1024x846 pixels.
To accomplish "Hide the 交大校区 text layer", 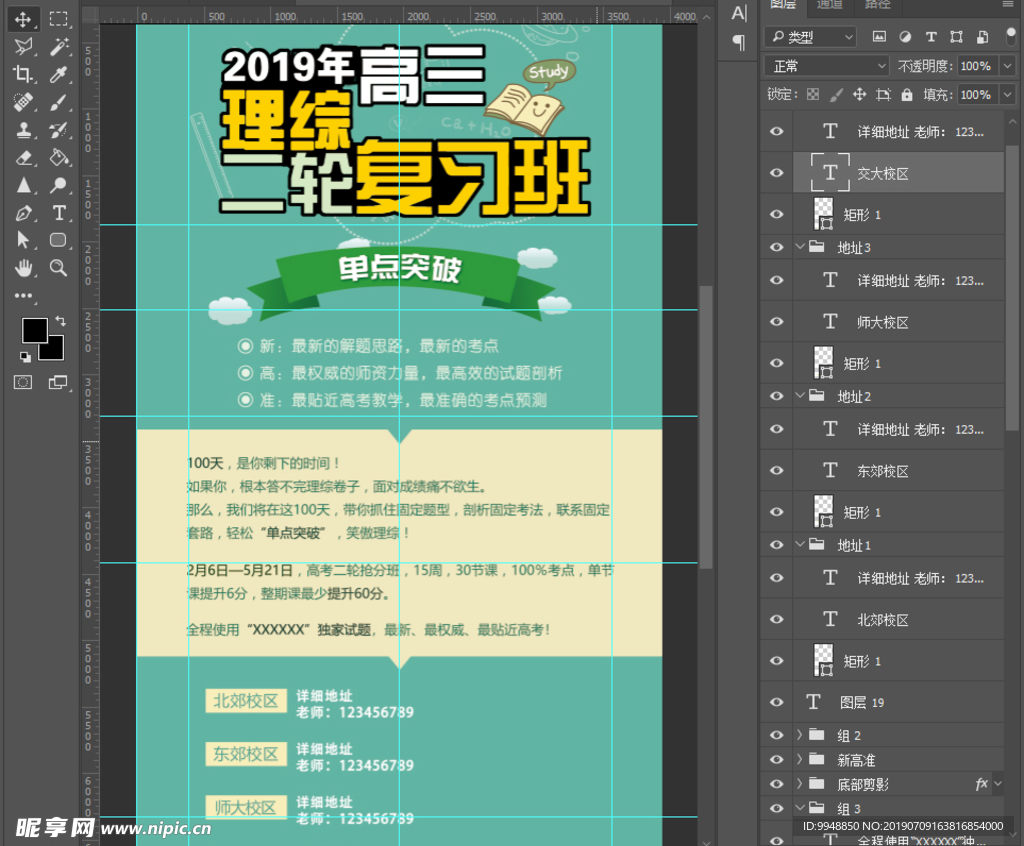I will (776, 172).
